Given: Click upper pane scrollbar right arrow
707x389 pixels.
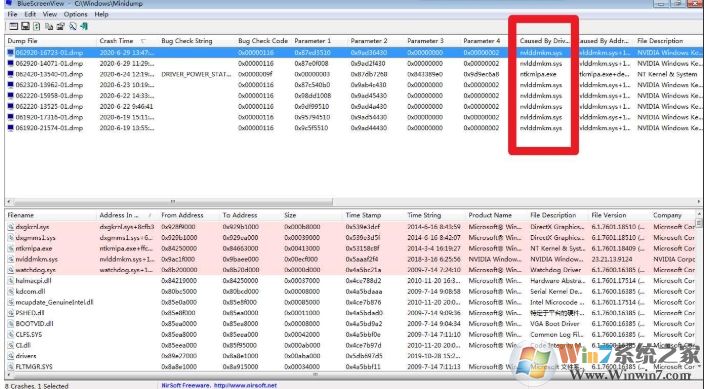Looking at the screenshot, I should tap(699, 201).
